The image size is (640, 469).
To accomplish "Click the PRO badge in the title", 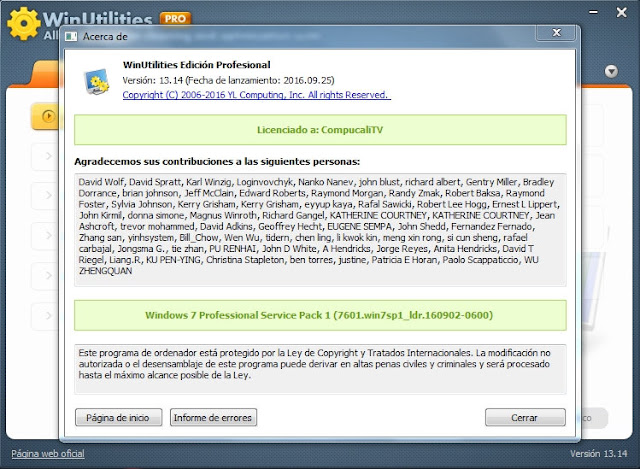I will [175, 19].
